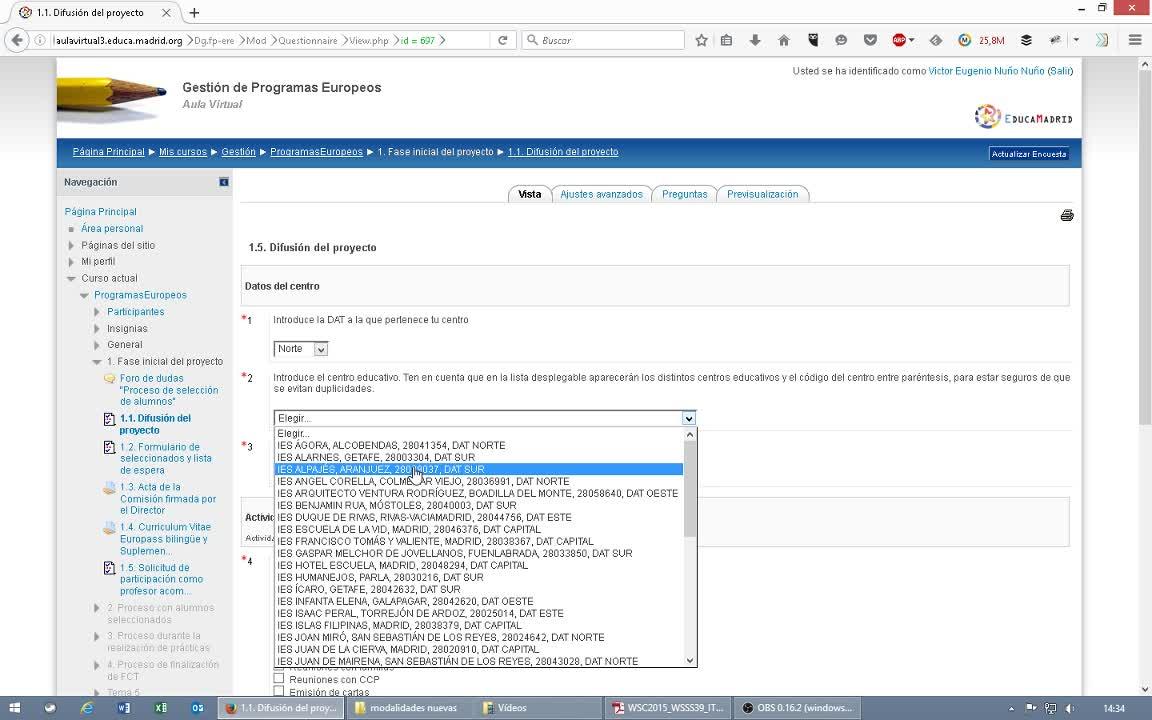The image size is (1152, 720).
Task: Select the 'Vista' tab
Action: point(530,194)
